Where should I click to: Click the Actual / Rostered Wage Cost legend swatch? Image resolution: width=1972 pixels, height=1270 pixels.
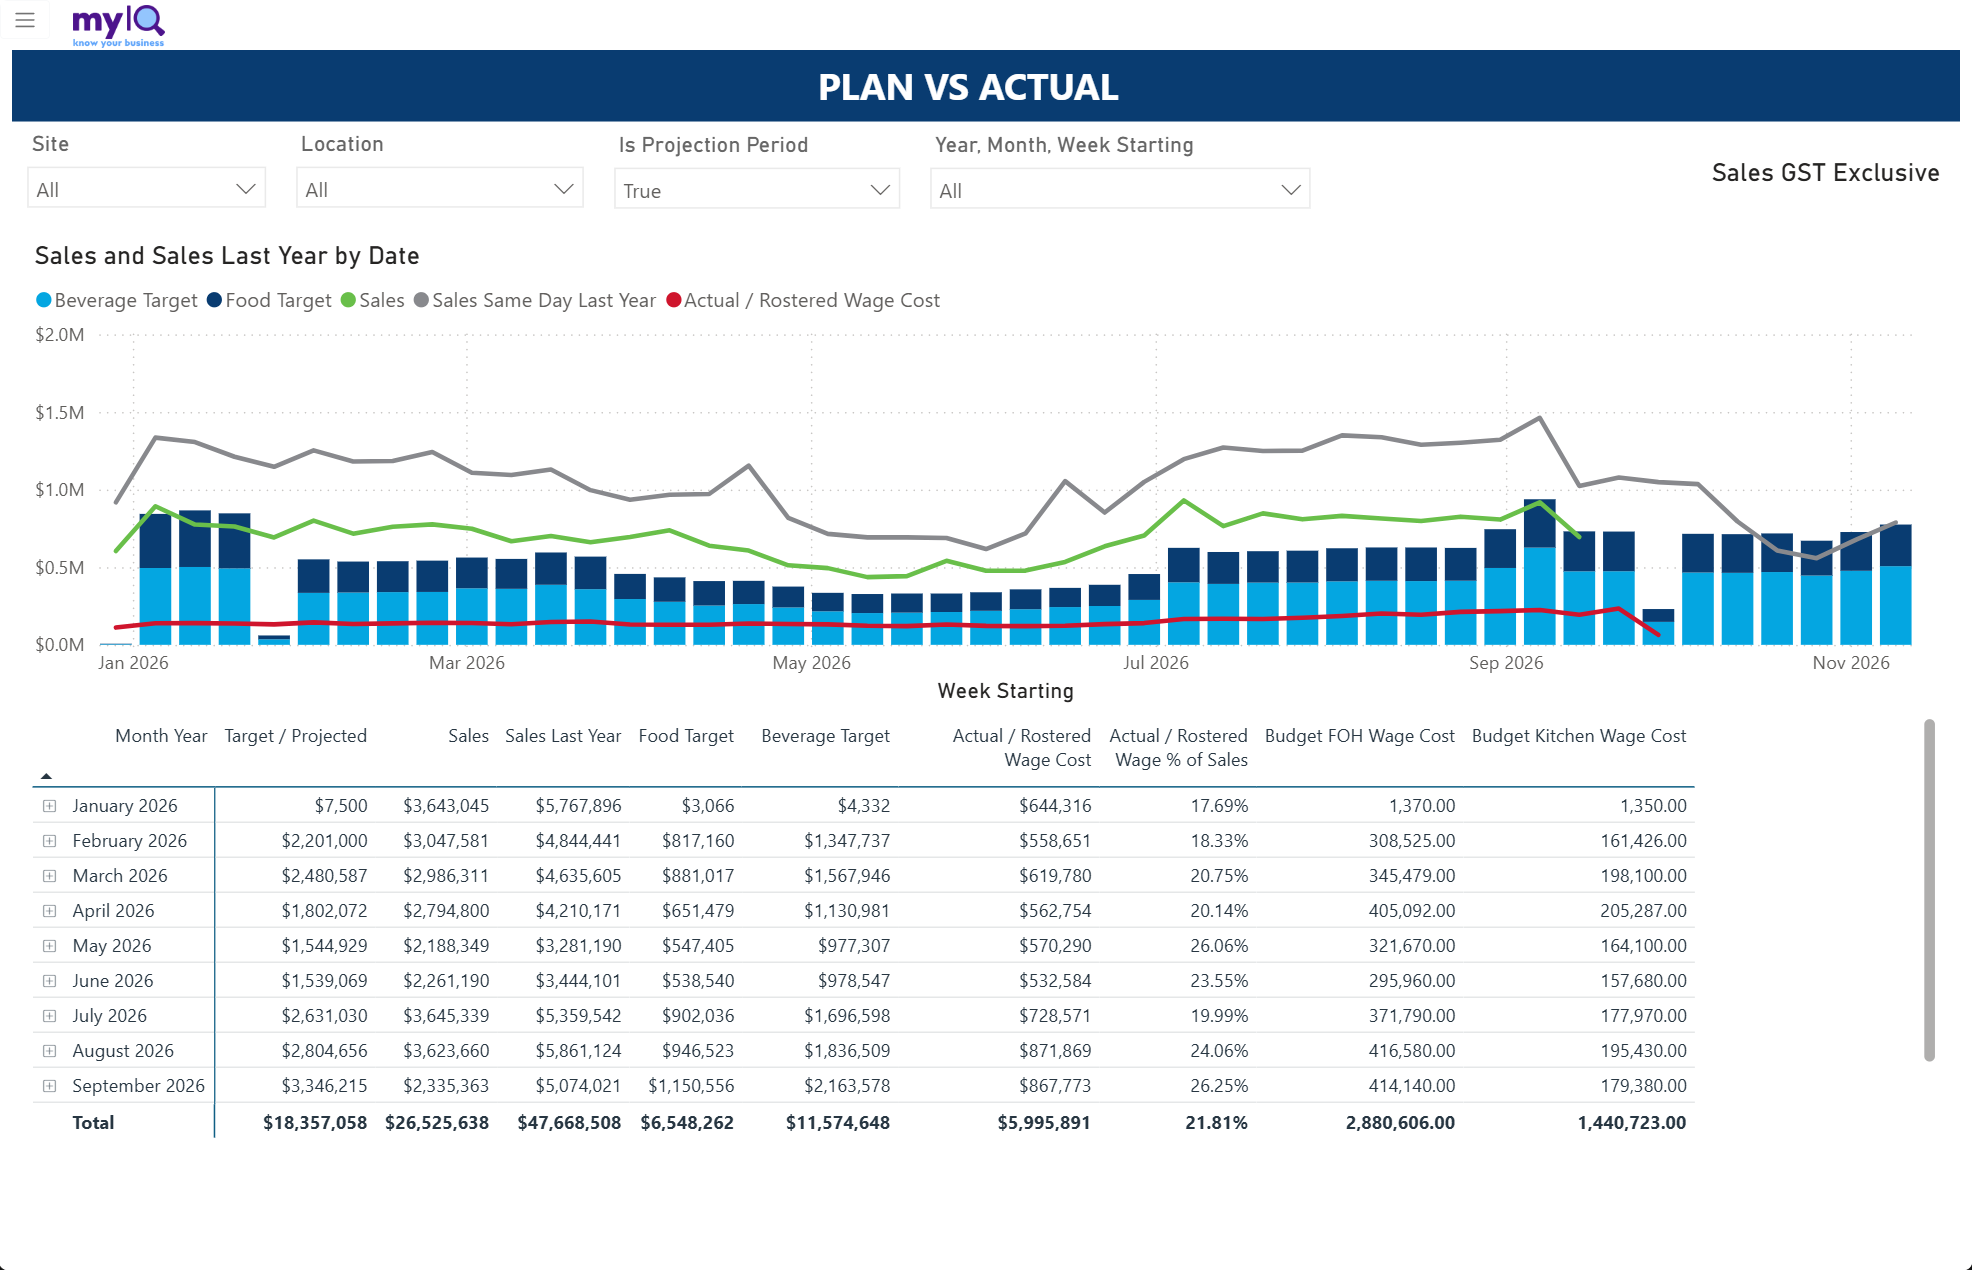(673, 300)
